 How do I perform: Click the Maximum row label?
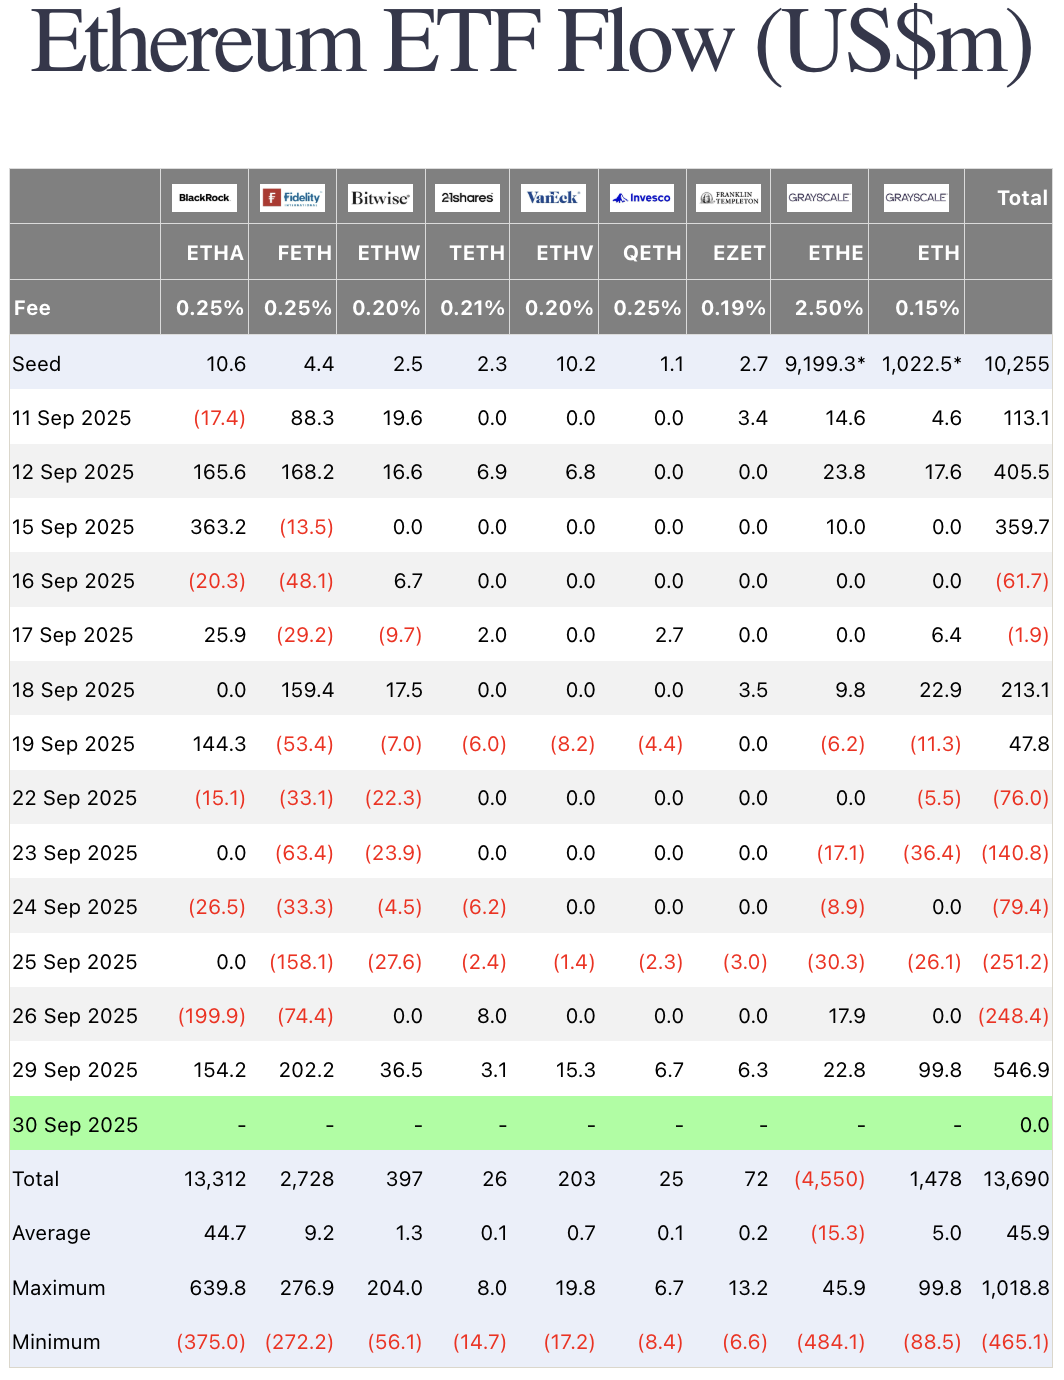click(x=58, y=1288)
